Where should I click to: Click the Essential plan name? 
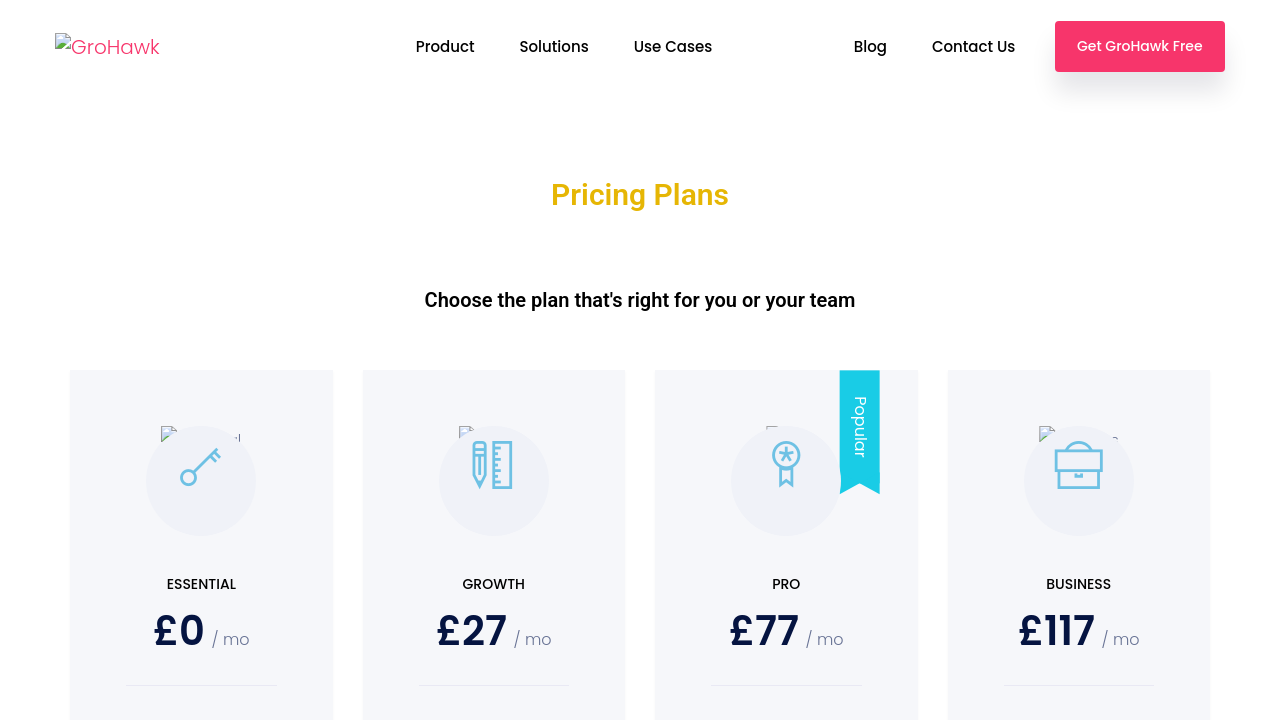tap(201, 584)
